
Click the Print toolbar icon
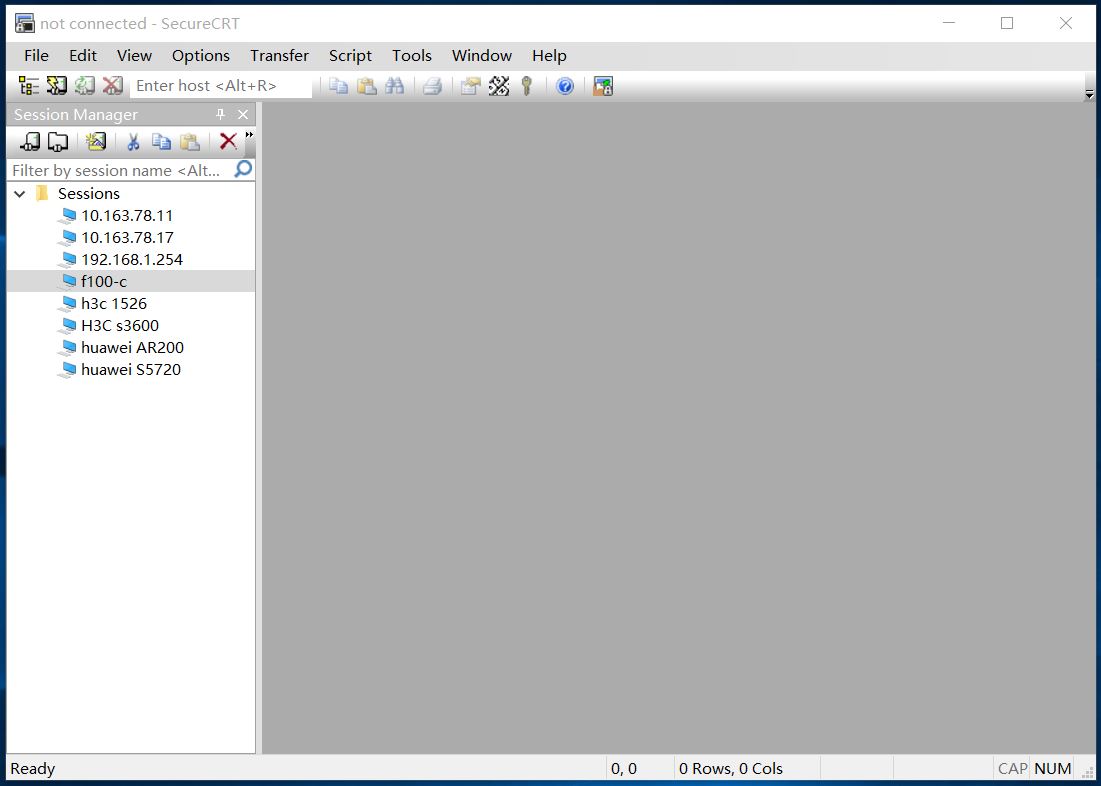(x=433, y=86)
